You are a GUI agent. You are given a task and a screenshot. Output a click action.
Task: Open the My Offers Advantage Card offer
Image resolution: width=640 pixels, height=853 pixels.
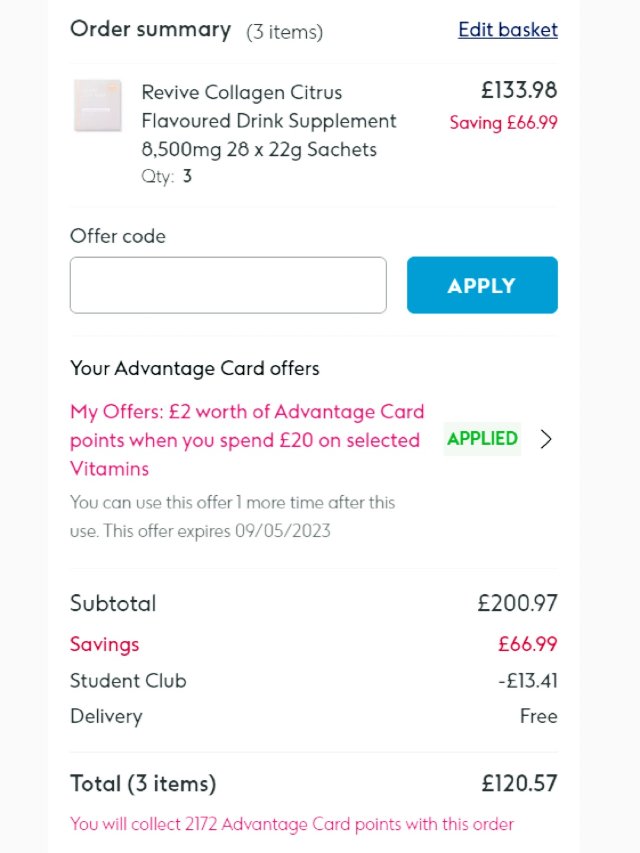(x=247, y=440)
